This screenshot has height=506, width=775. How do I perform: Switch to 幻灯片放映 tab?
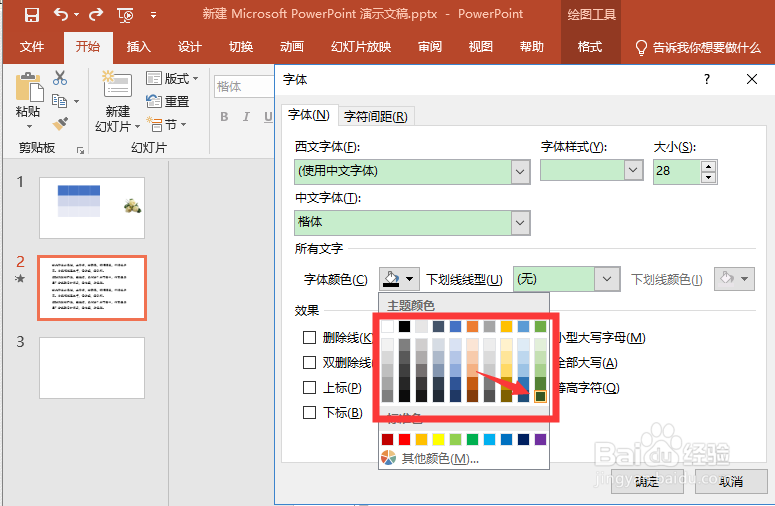point(361,47)
